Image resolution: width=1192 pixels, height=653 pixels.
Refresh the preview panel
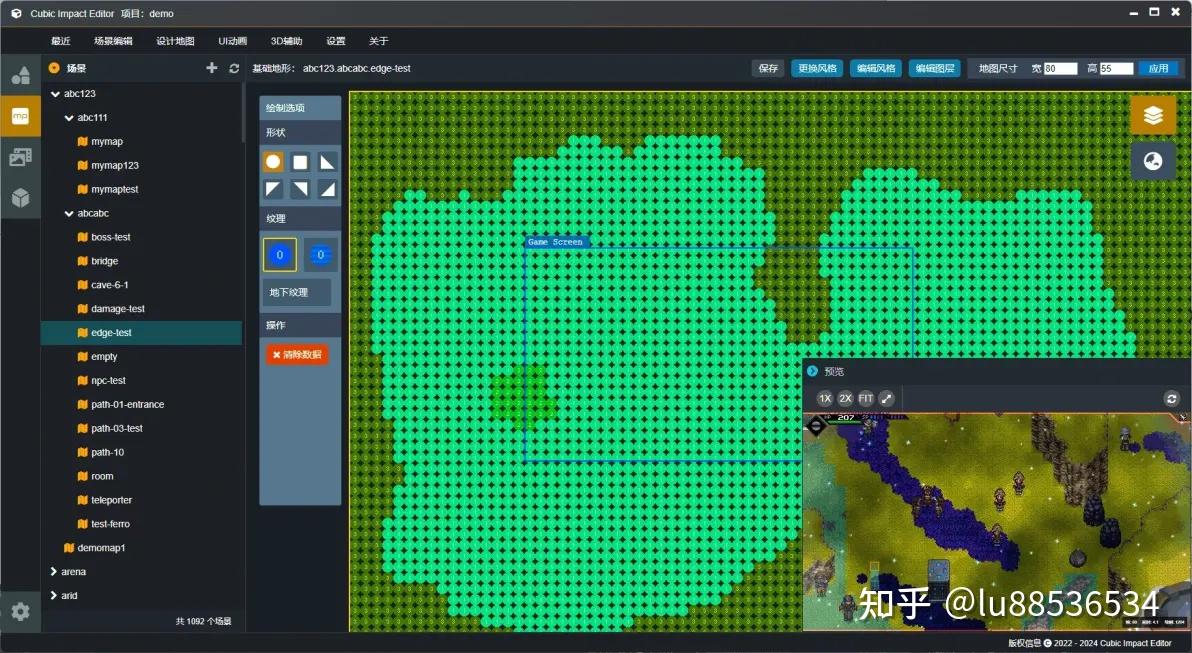click(x=1171, y=398)
